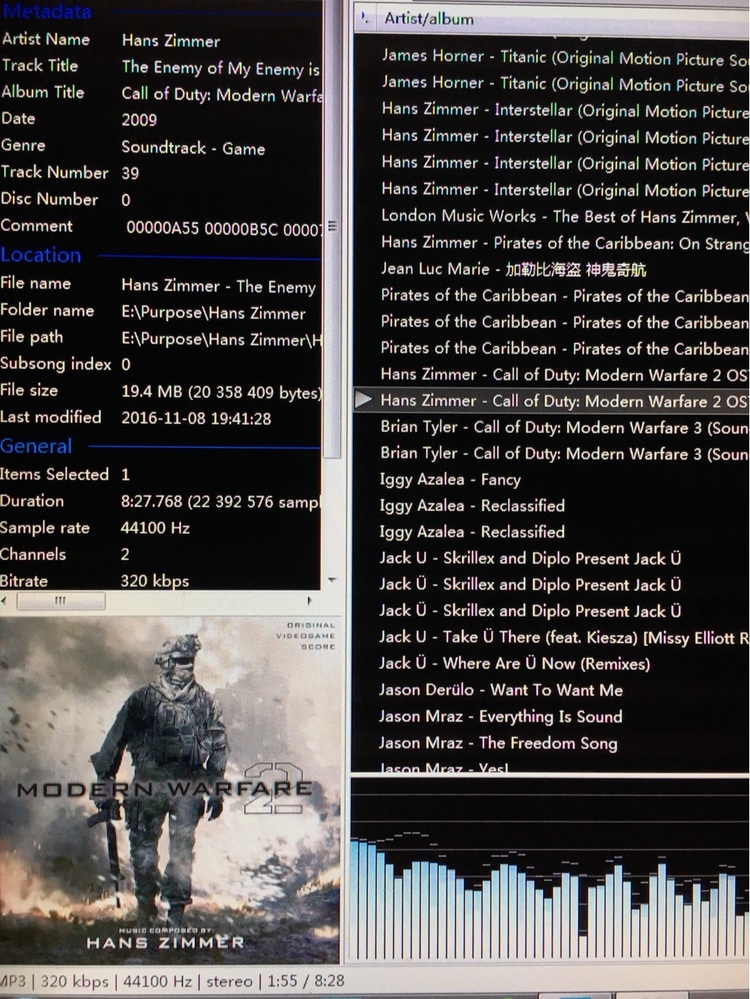Click the playing-indicator column header icon
Screen dimensions: 750x999
pos(364,18)
